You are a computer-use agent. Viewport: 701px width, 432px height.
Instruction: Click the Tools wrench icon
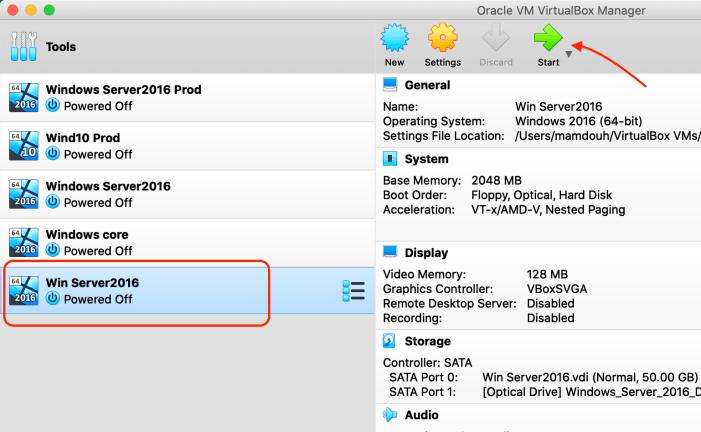click(x=23, y=47)
